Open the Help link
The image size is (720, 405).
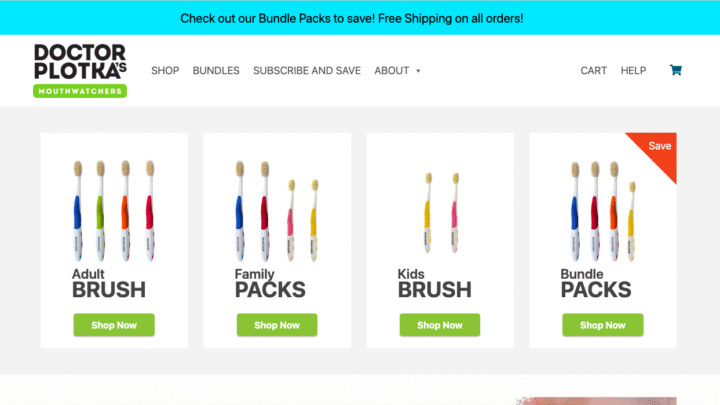click(x=633, y=71)
